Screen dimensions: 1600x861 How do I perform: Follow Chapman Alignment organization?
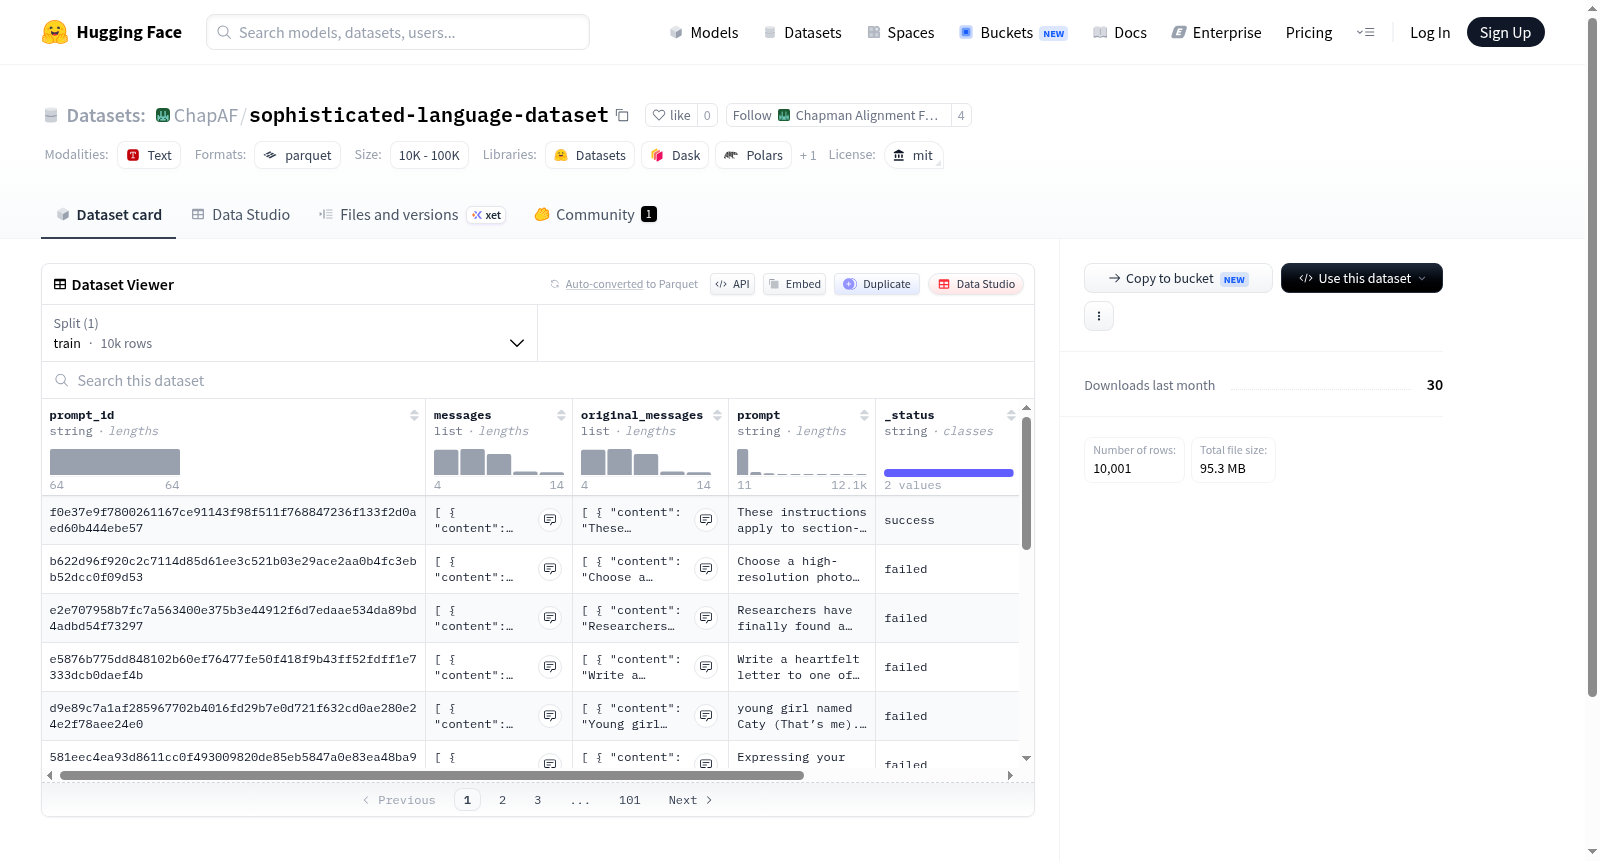click(x=838, y=115)
